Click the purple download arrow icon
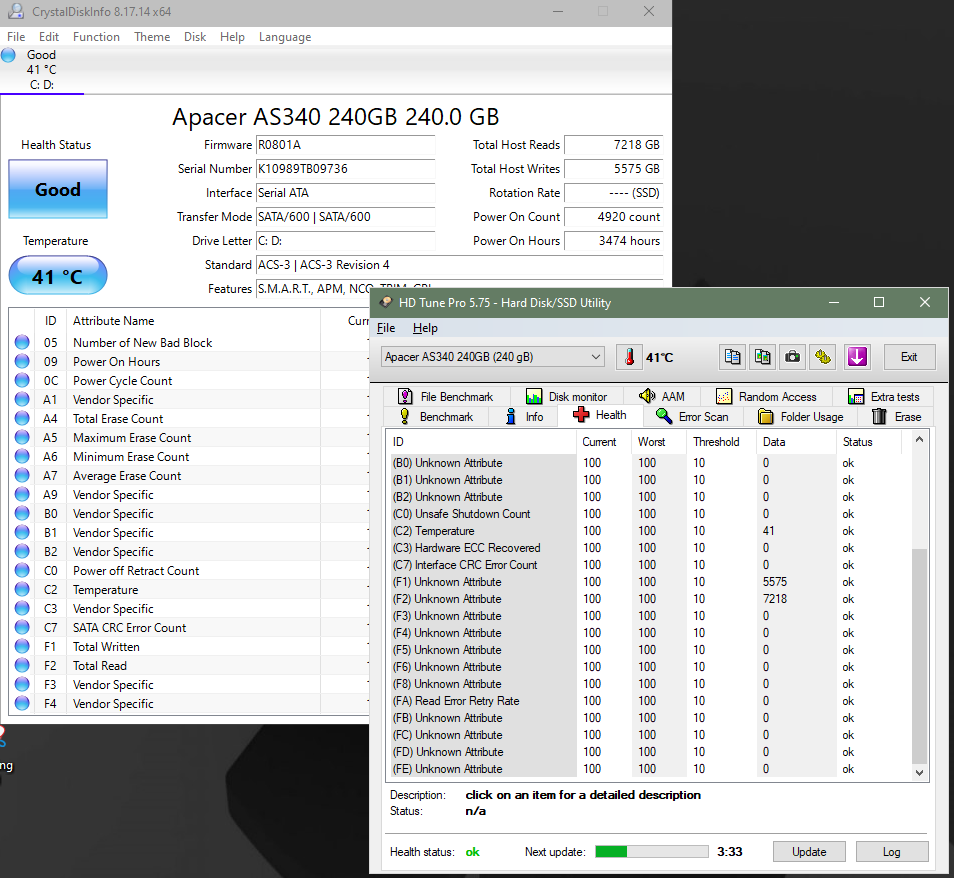The height and width of the screenshot is (878, 954). point(857,357)
